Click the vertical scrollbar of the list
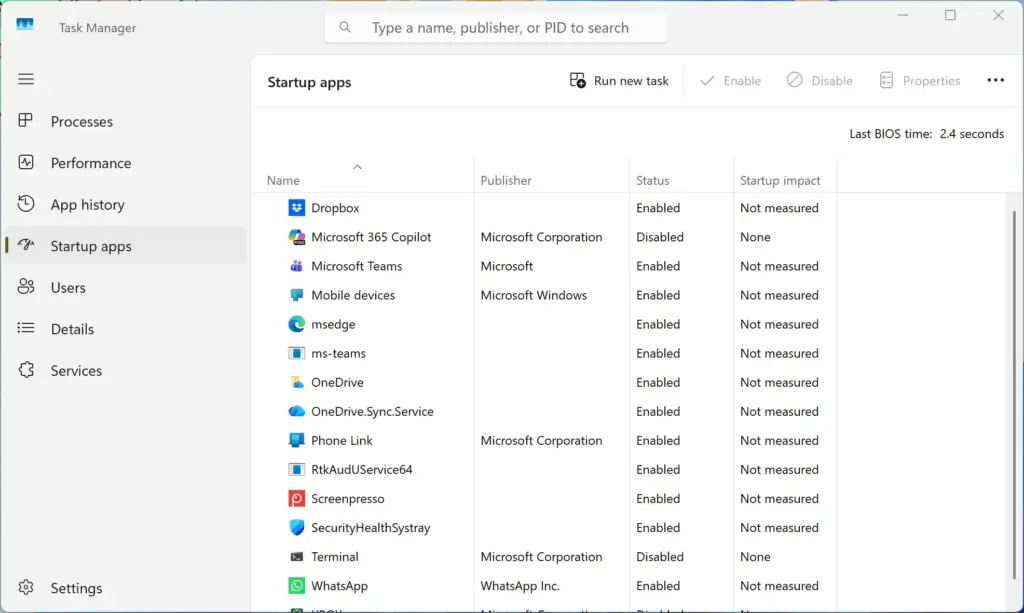 [x=1014, y=395]
